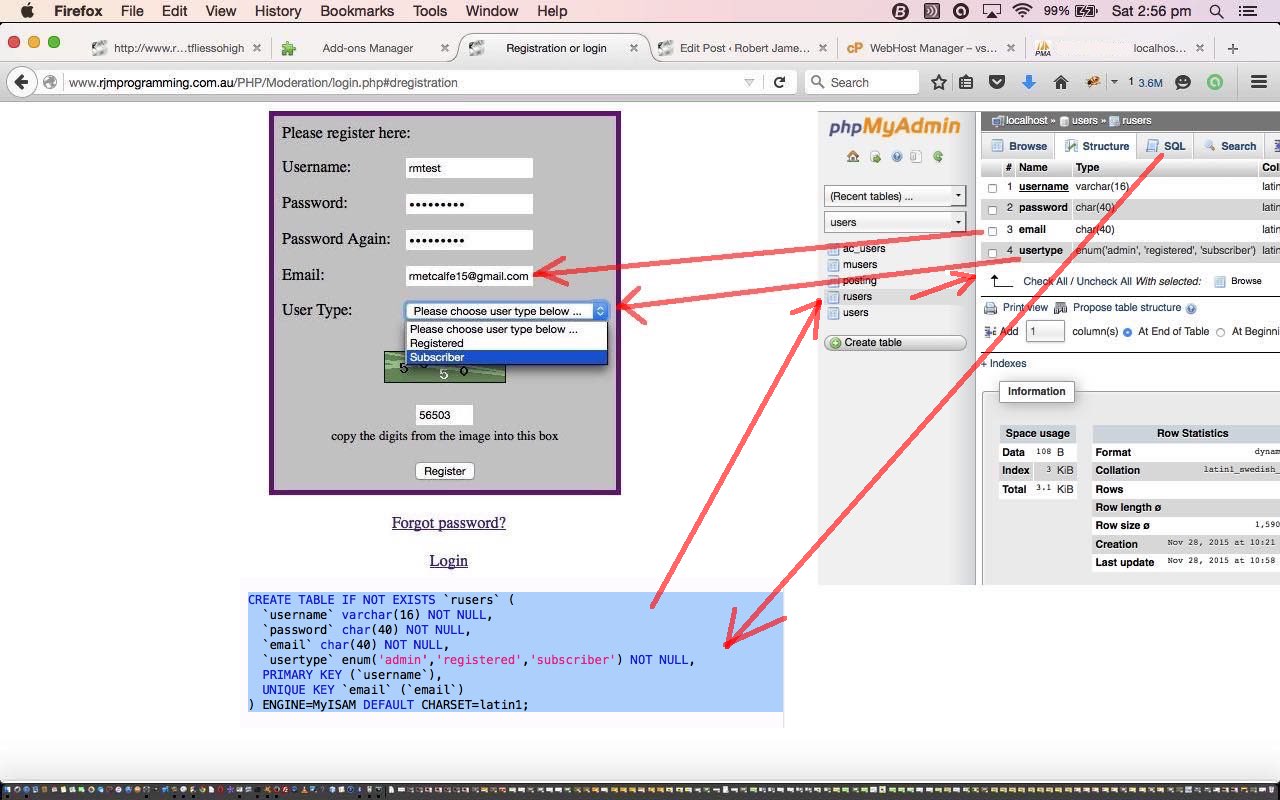Viewport: 1280px width, 800px height.
Task: Open Firefox hamburger menu
Action: point(1259,82)
